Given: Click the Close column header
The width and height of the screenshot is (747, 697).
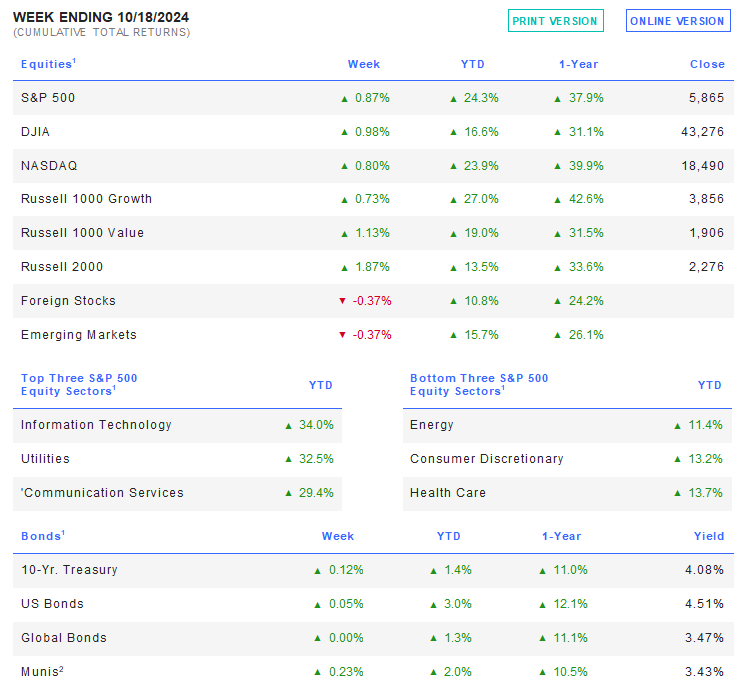Looking at the screenshot, I should tap(707, 64).
